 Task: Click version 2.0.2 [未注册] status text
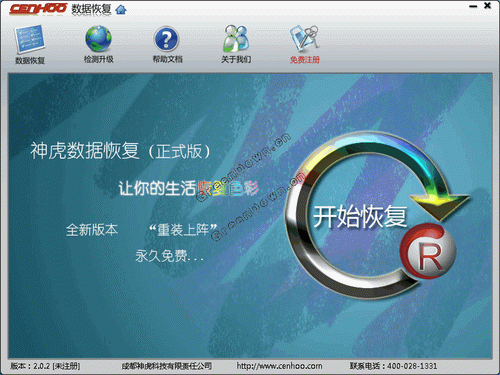[45, 366]
